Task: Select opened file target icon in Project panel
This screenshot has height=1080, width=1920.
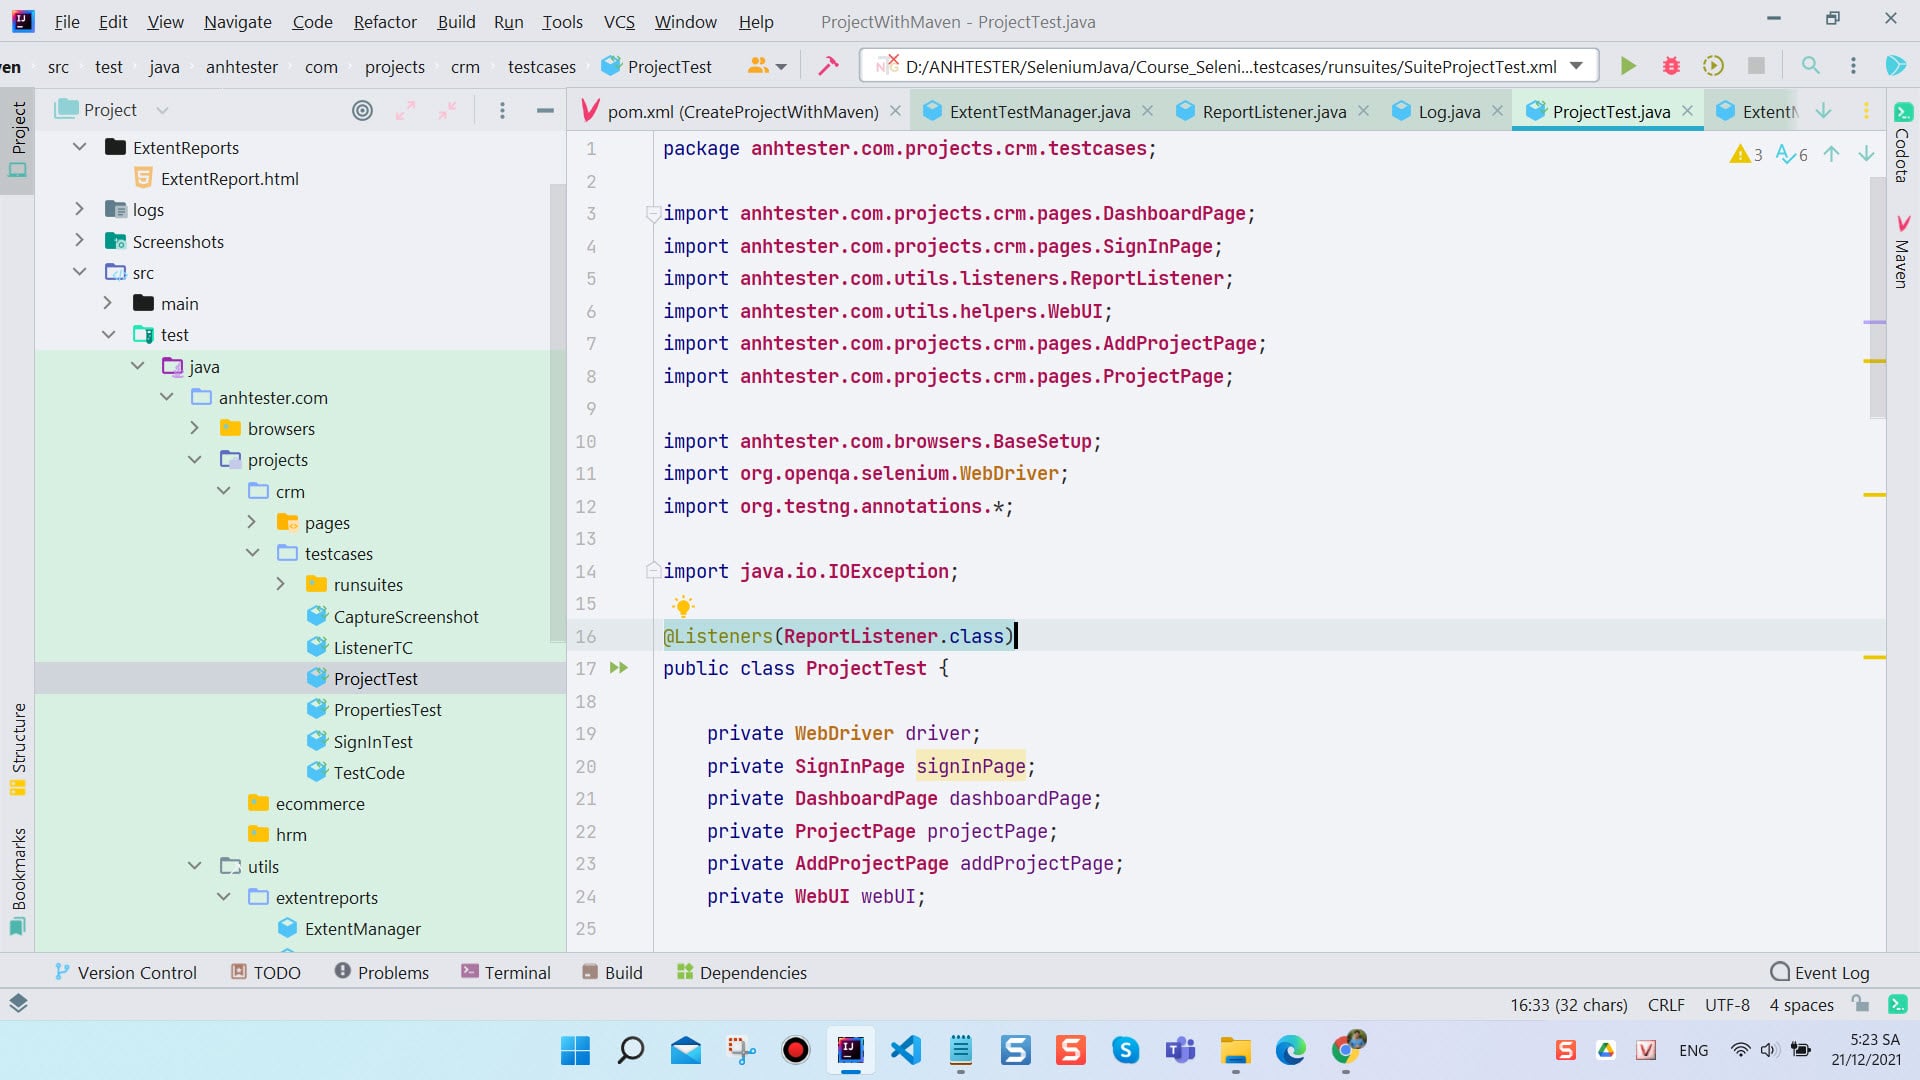Action: point(363,110)
